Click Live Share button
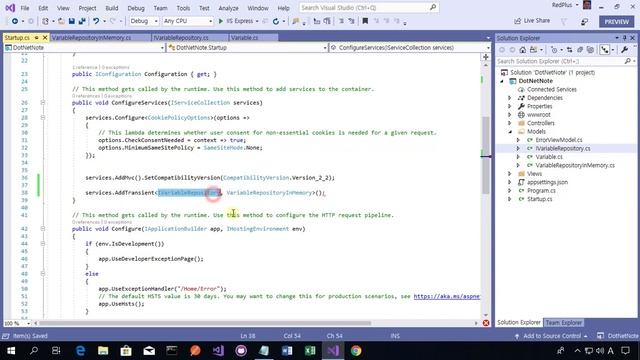The image size is (640, 360). coord(532,21)
